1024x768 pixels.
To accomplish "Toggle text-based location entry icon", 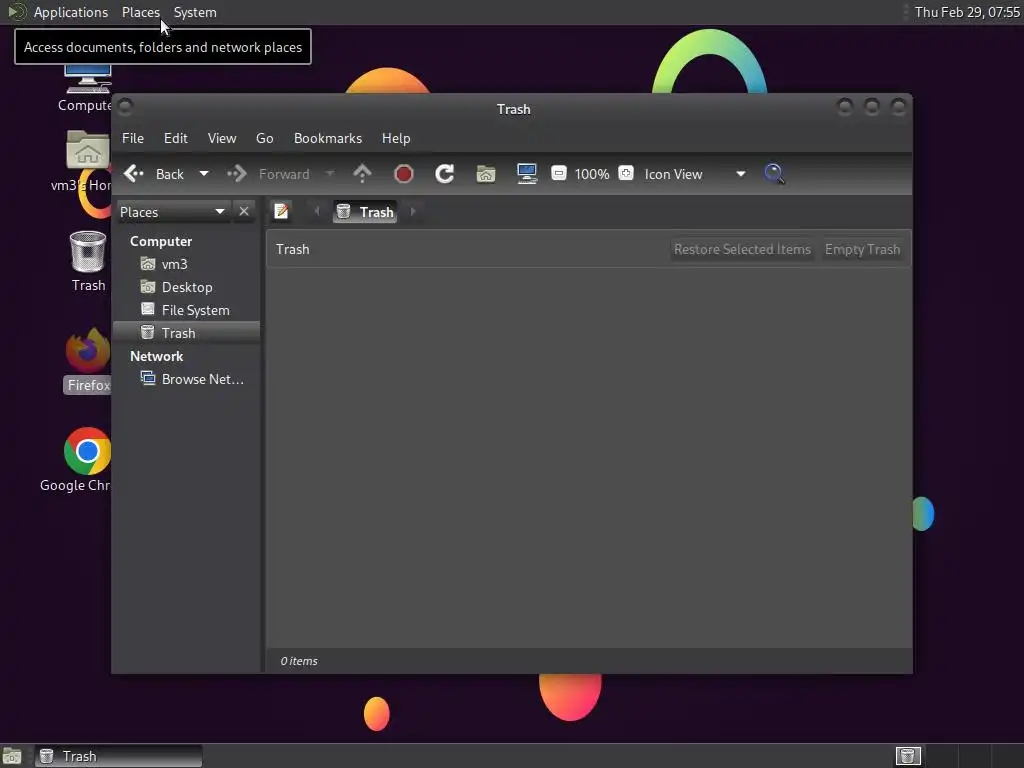I will 281,212.
